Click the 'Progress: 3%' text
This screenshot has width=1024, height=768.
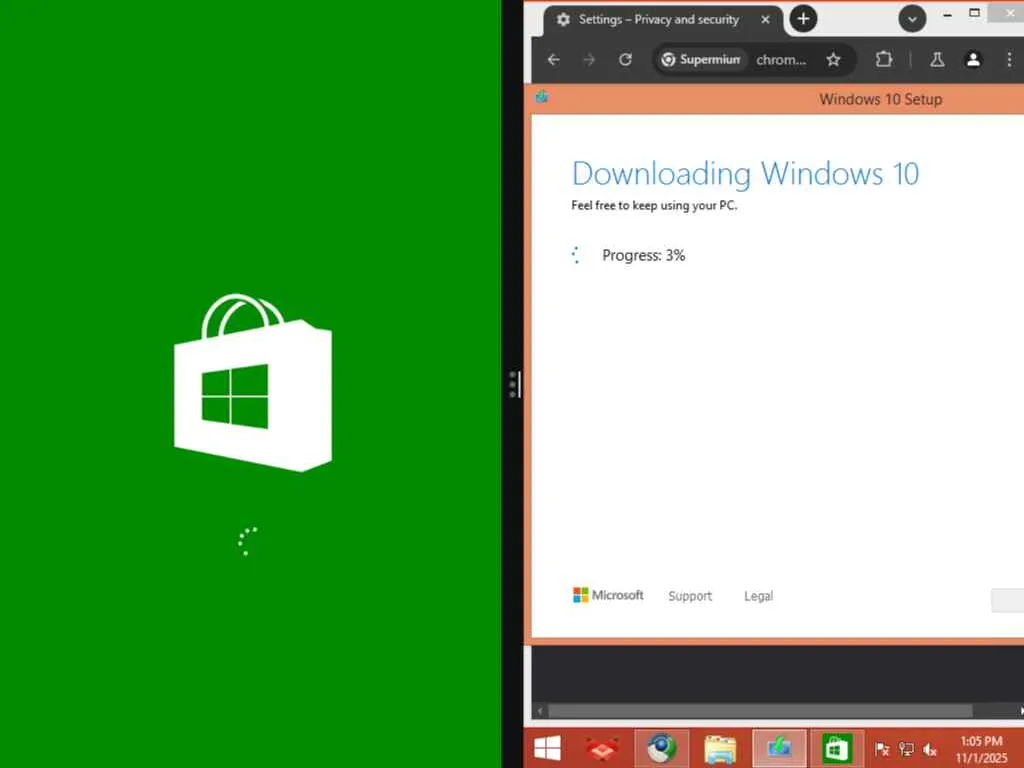click(x=643, y=255)
